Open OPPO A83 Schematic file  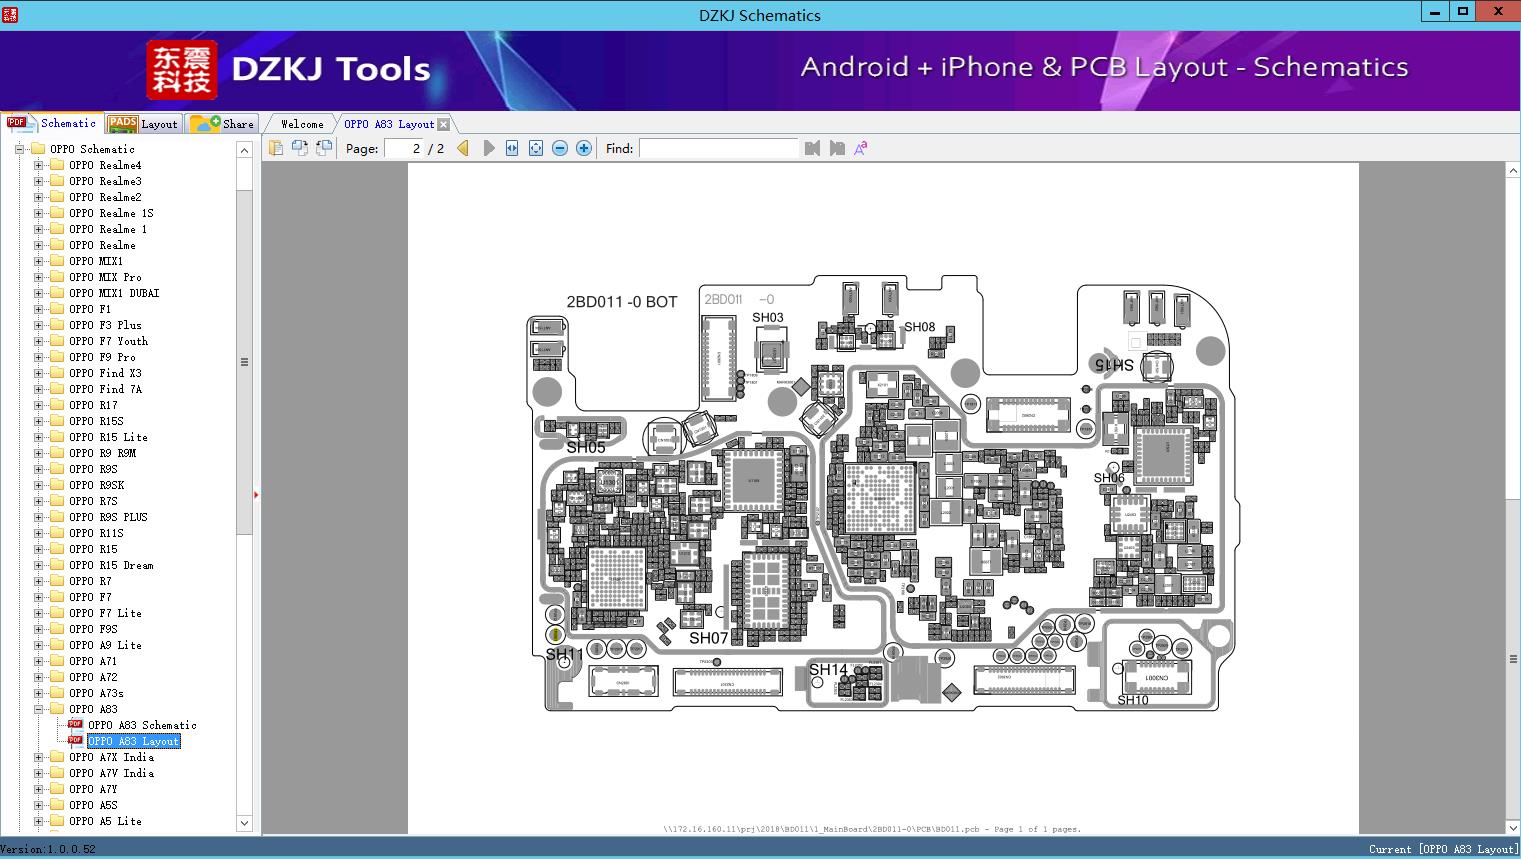click(142, 725)
